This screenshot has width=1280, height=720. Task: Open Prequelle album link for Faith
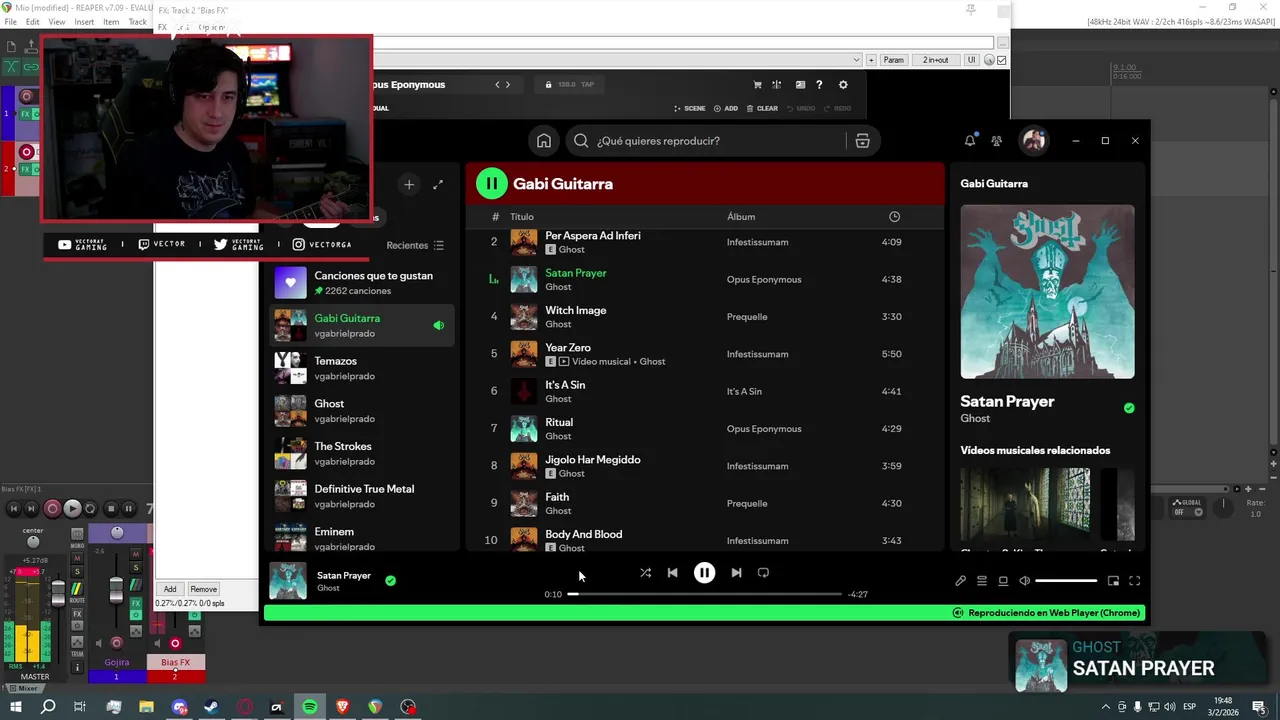pos(747,504)
